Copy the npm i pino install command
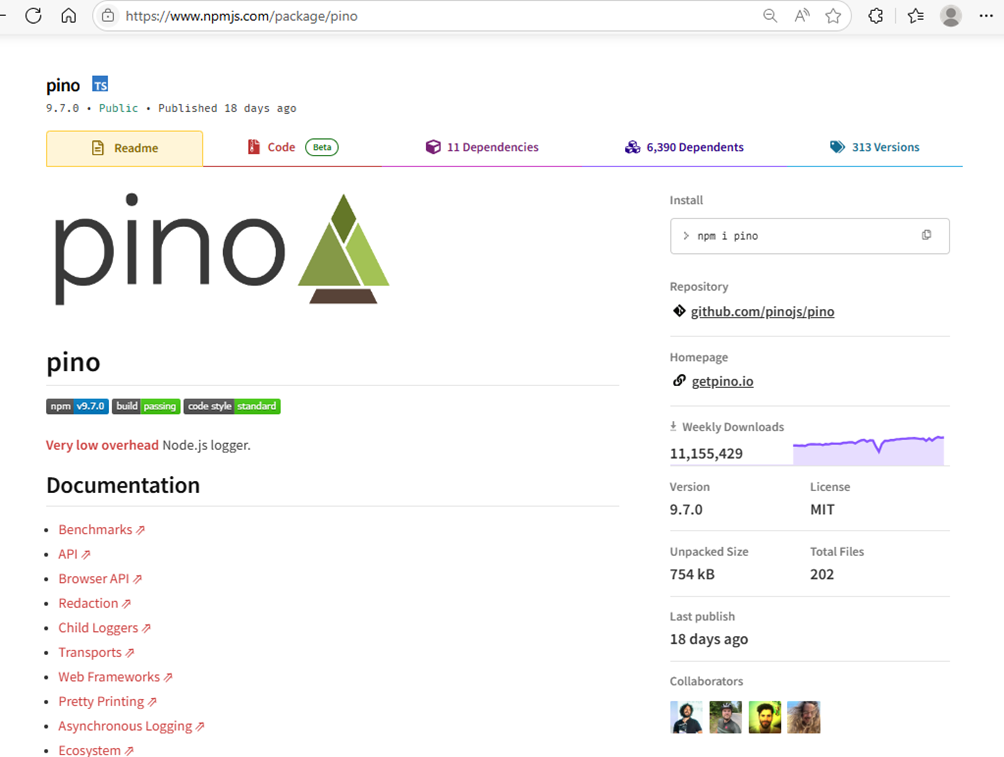 927,235
